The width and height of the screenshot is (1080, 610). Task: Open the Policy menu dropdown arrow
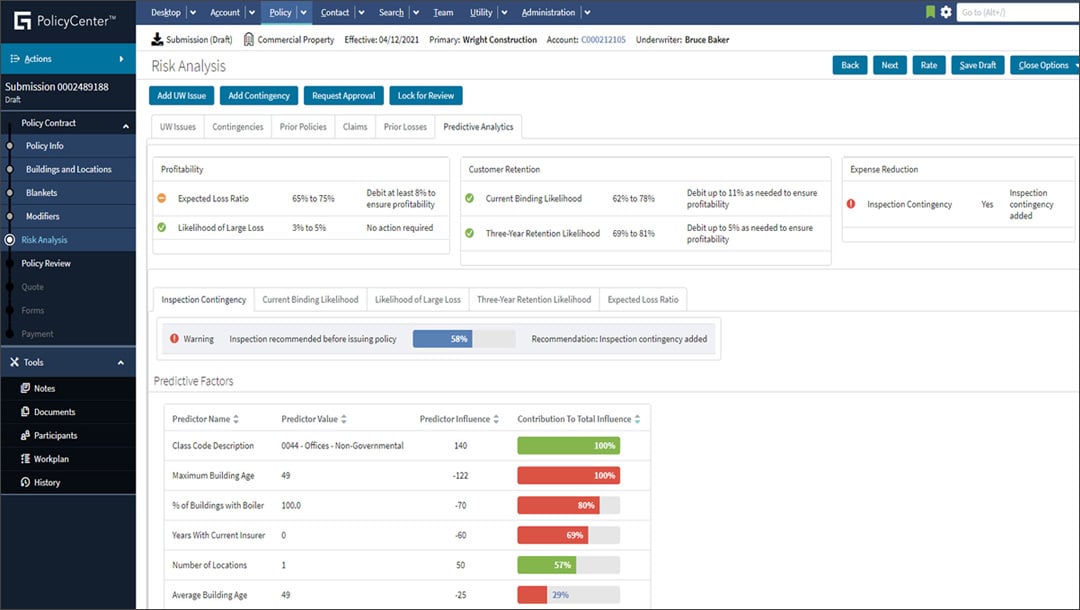[x=304, y=12]
